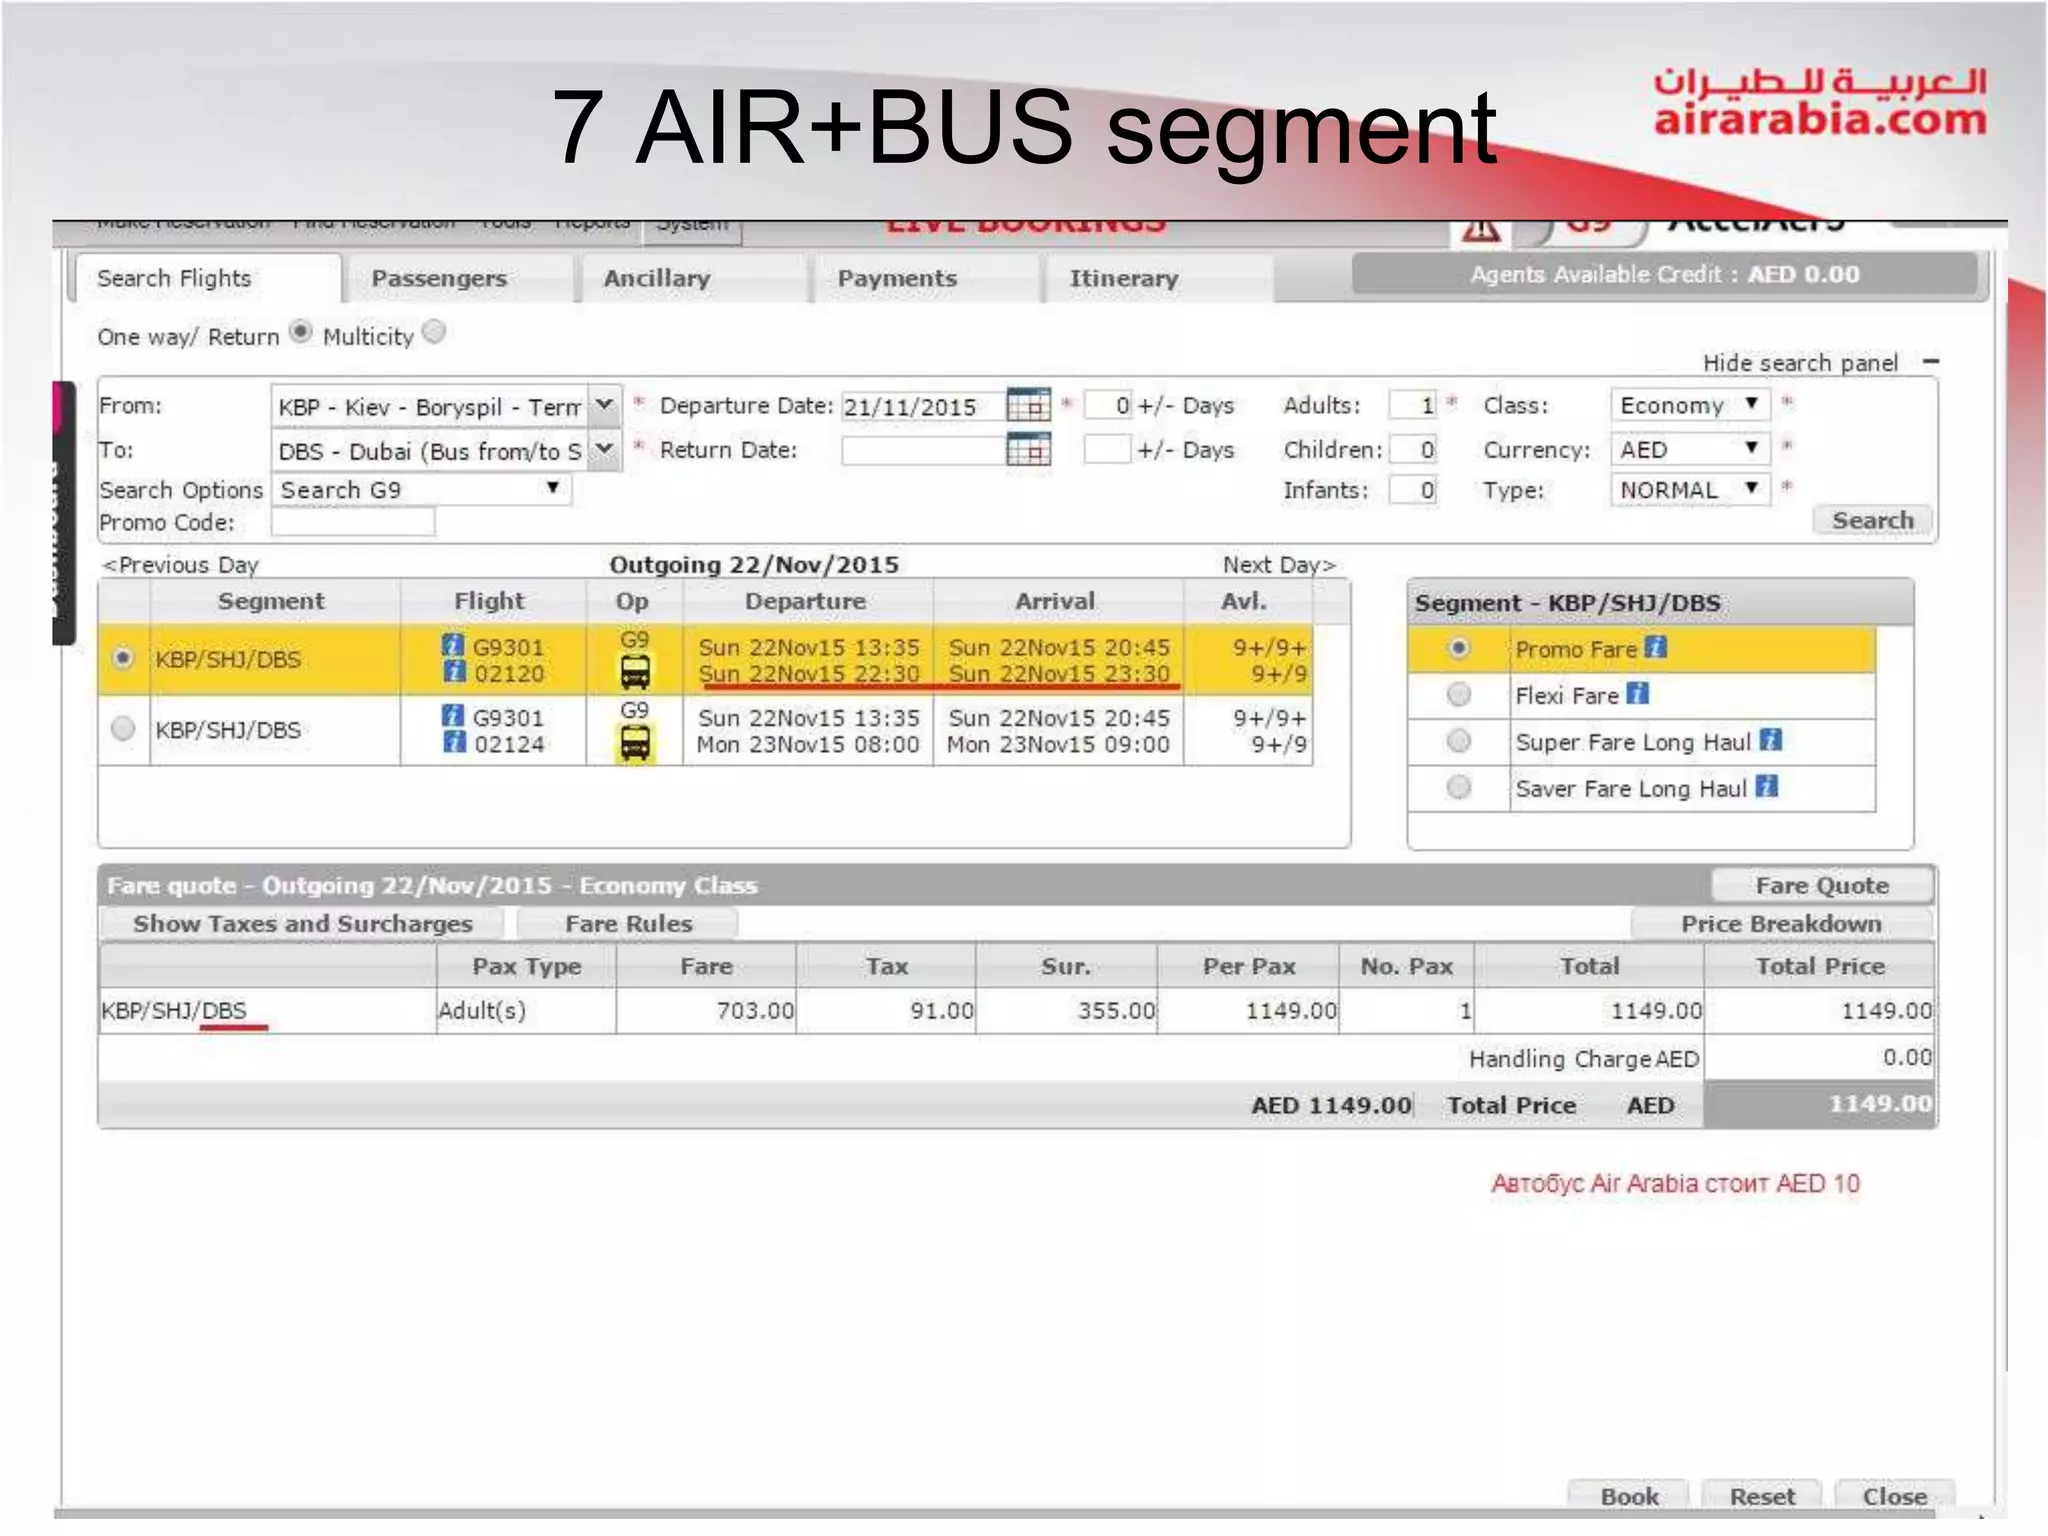
Task: Open Saver Fare Long Haul info icon
Action: [1767, 786]
